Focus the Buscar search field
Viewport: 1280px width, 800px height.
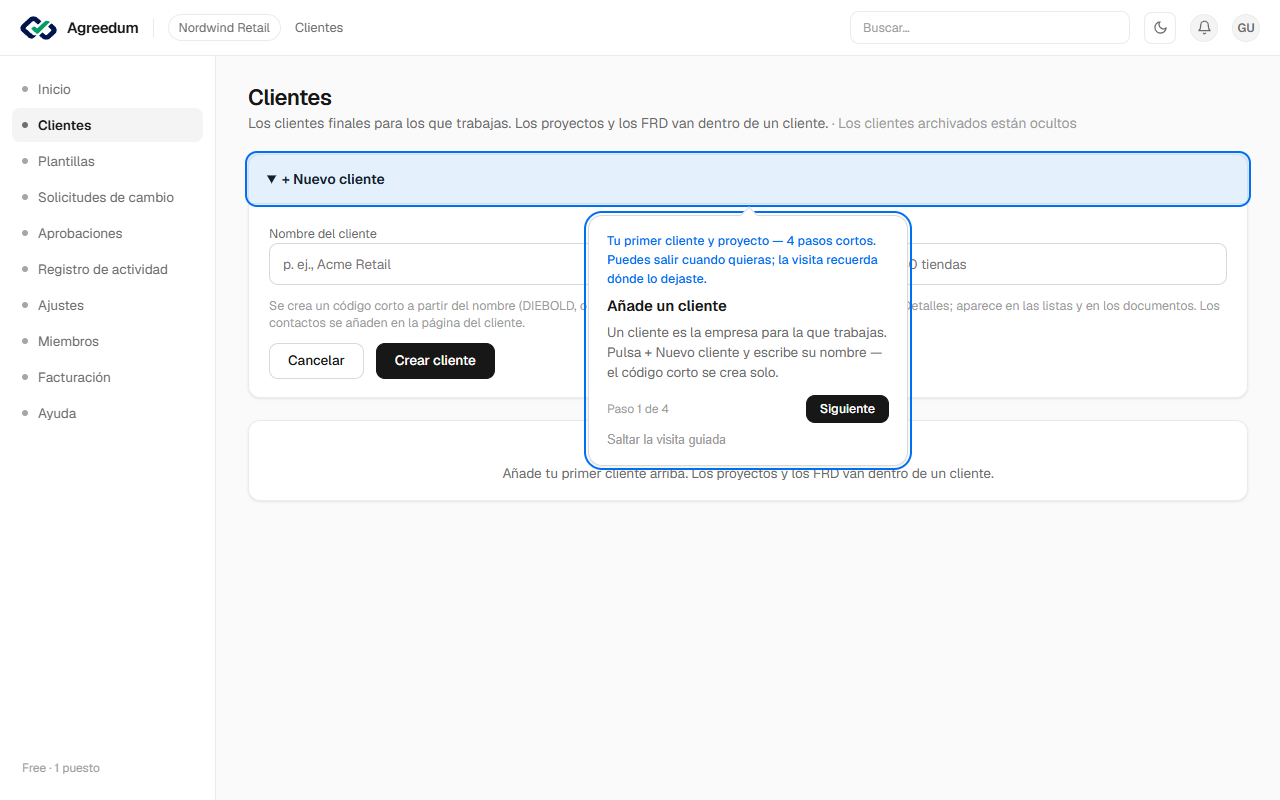coord(990,28)
